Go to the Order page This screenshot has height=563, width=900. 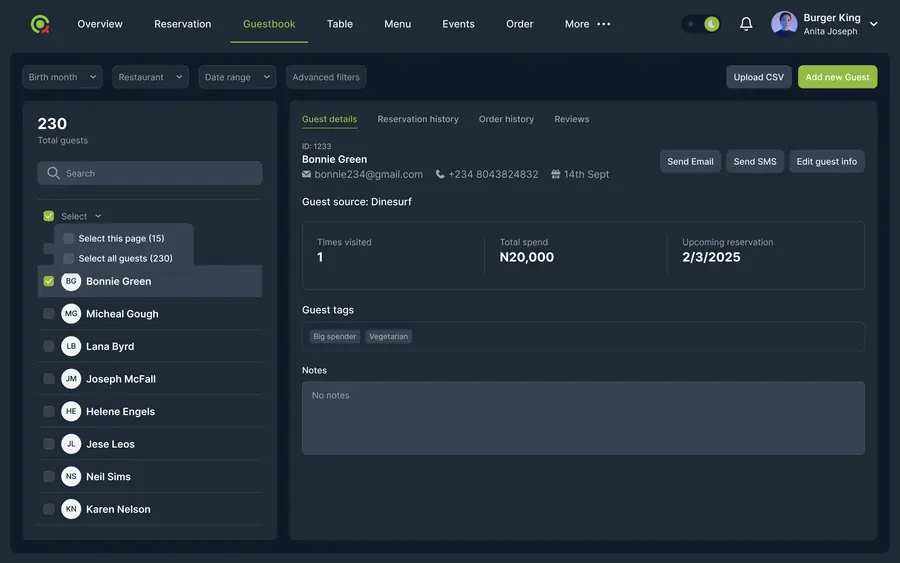(519, 24)
